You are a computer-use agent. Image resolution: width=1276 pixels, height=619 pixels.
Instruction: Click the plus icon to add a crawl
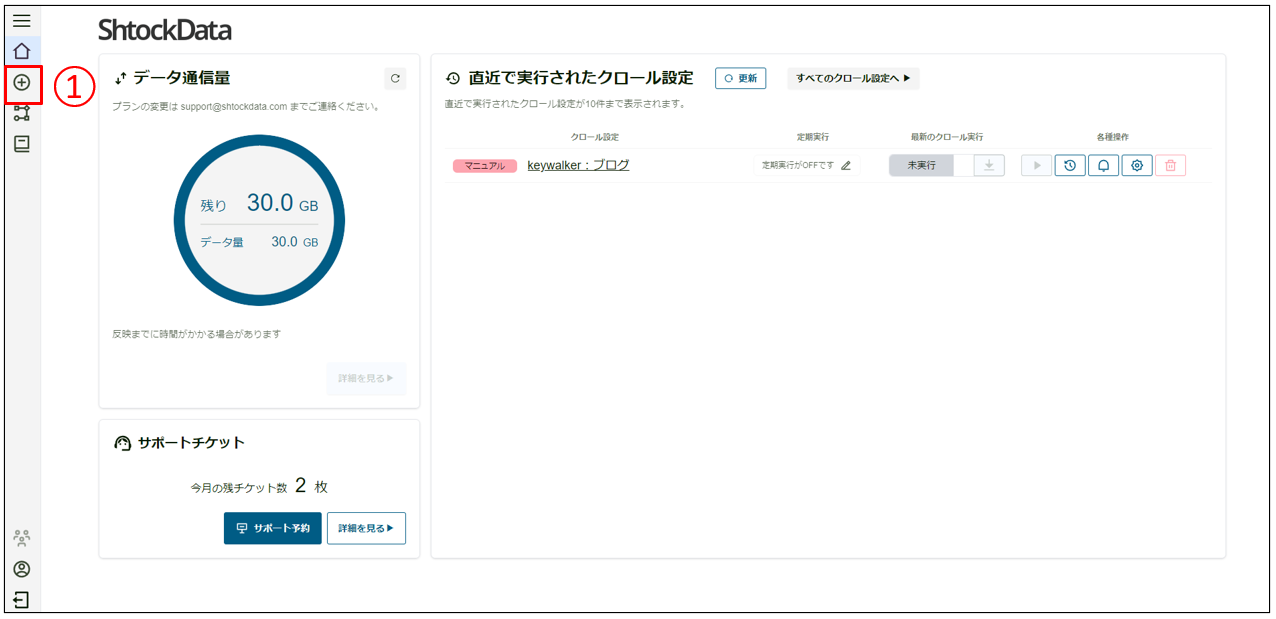point(21,83)
